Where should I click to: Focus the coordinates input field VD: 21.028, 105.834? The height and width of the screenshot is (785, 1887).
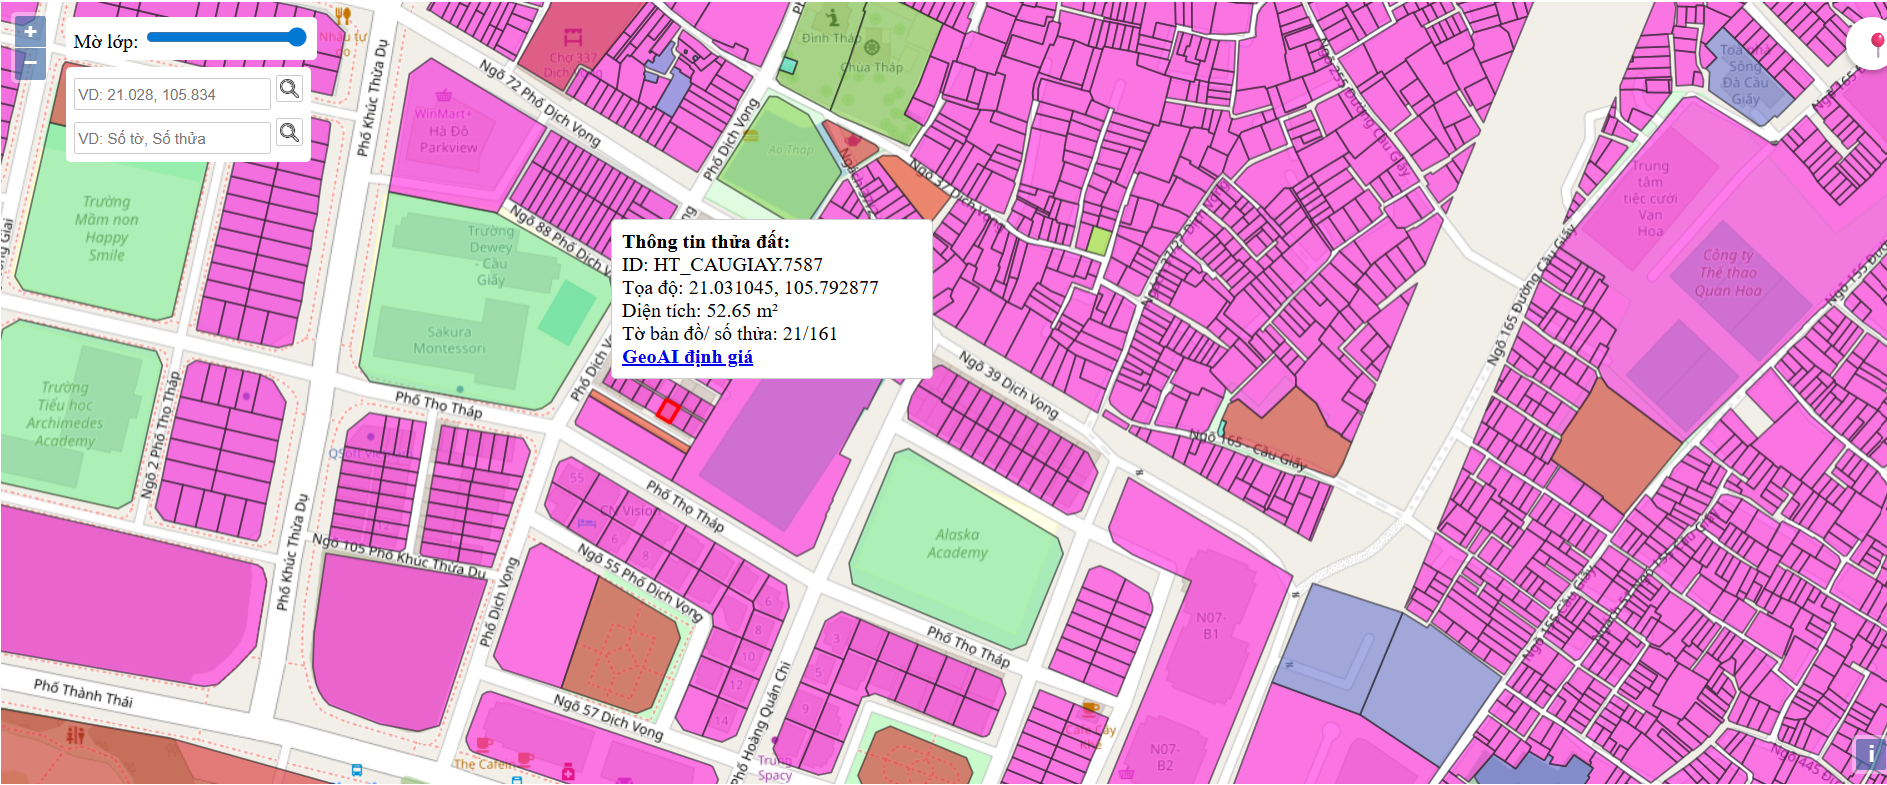[172, 94]
